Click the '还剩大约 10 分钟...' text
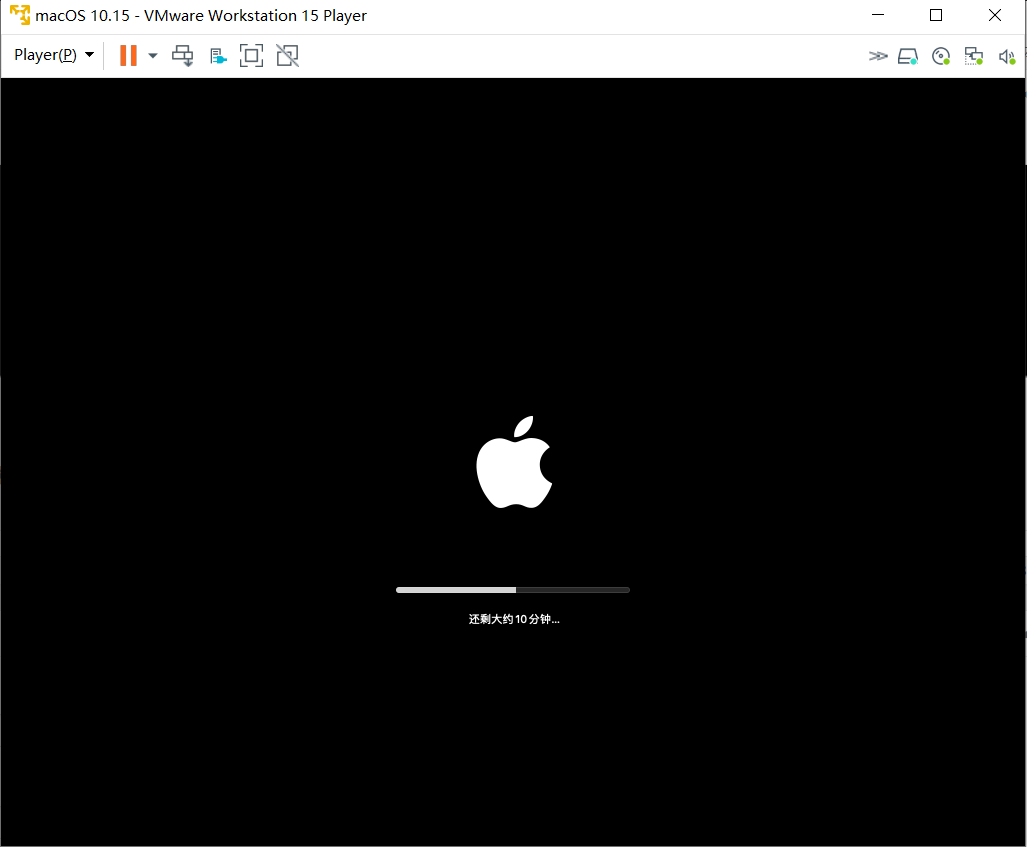 (x=514, y=619)
